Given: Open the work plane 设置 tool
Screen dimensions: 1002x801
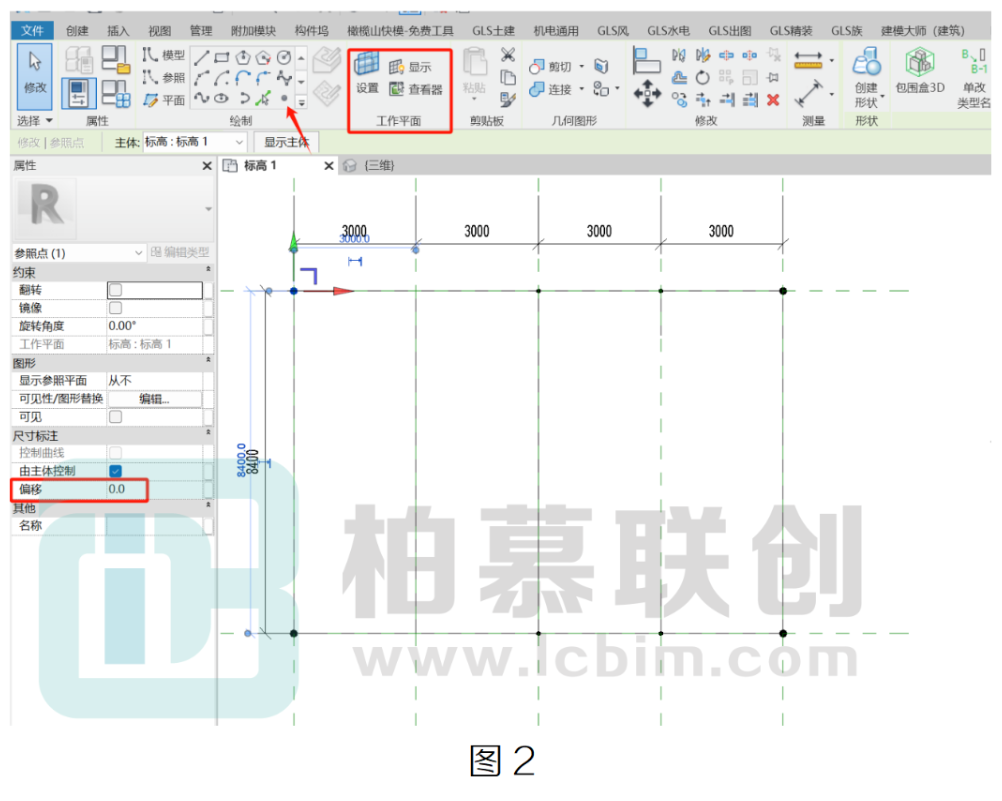Looking at the screenshot, I should (x=367, y=73).
